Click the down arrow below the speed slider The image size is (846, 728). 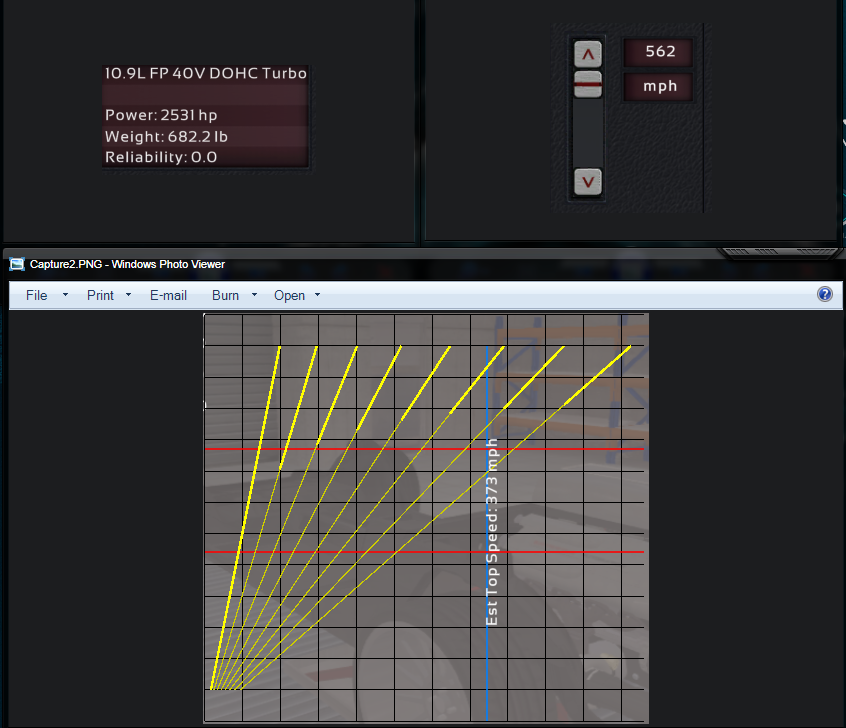(588, 182)
